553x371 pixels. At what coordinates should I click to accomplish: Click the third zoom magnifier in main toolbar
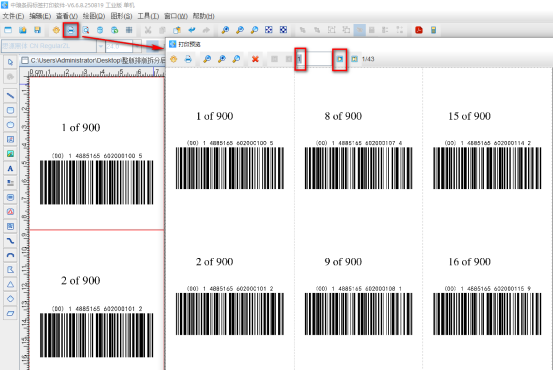(x=254, y=30)
